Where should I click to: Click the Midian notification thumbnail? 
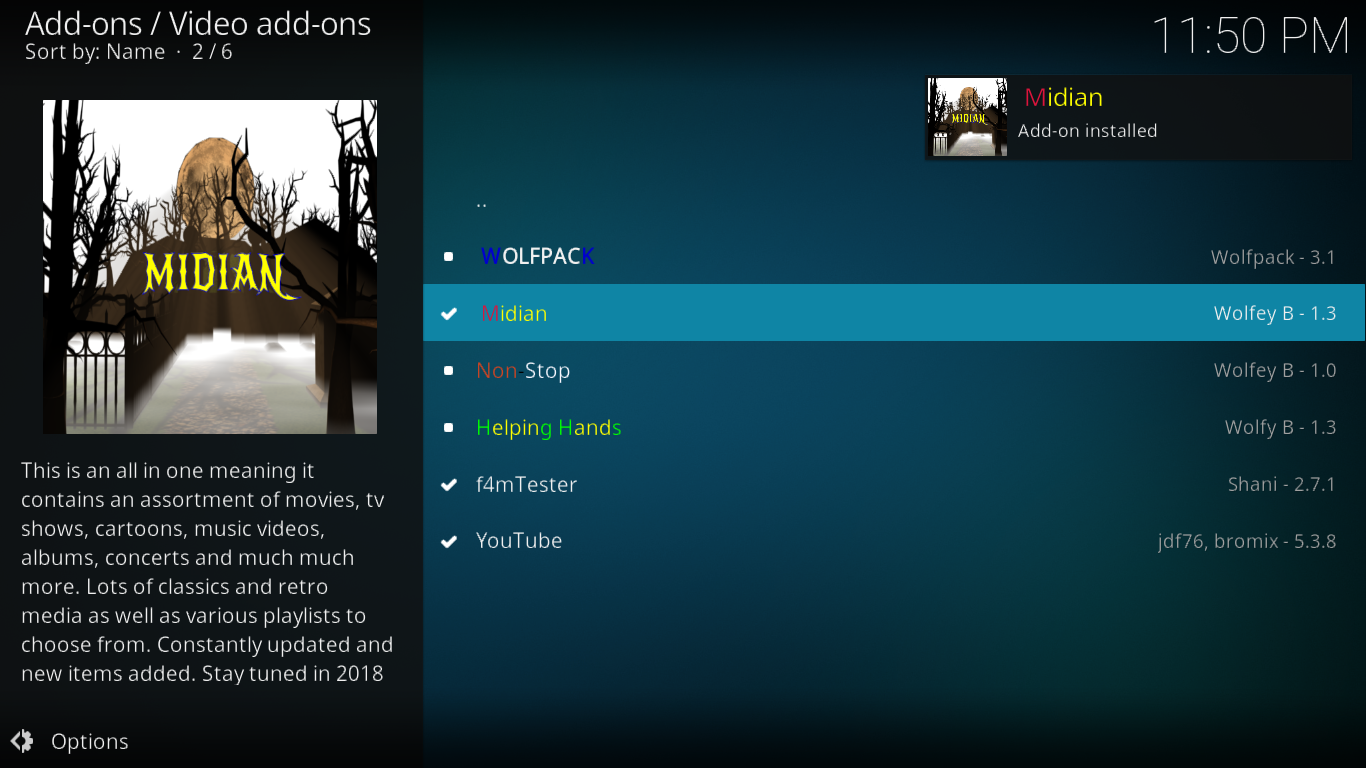pos(968,117)
